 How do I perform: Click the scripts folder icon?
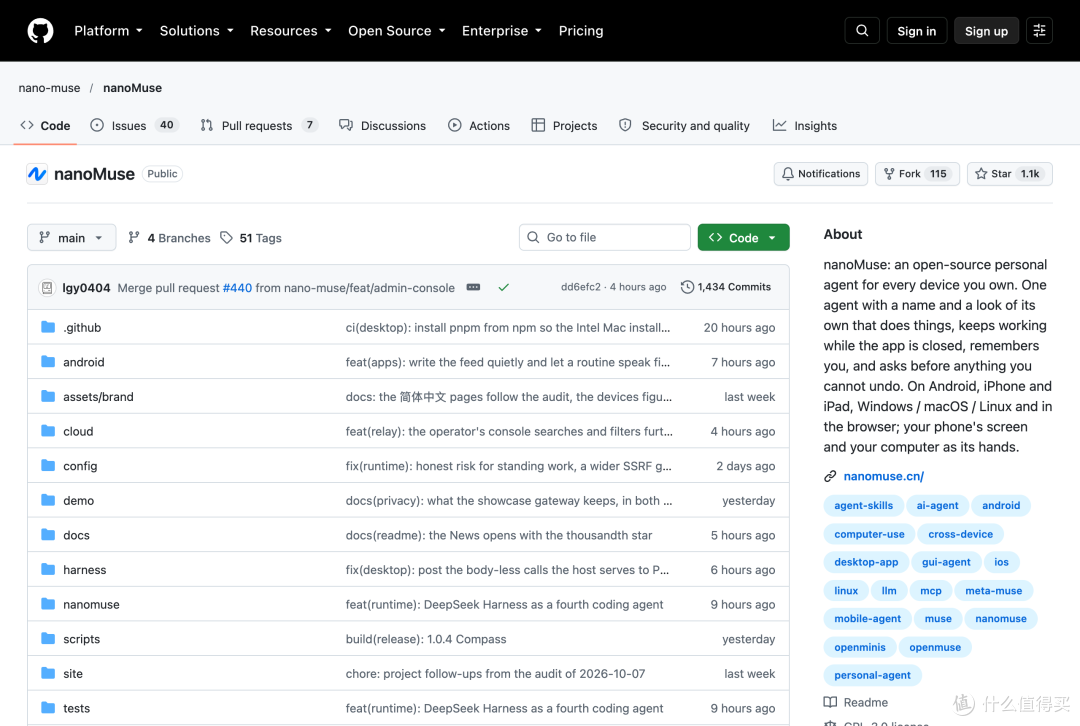pyautogui.click(x=48, y=639)
